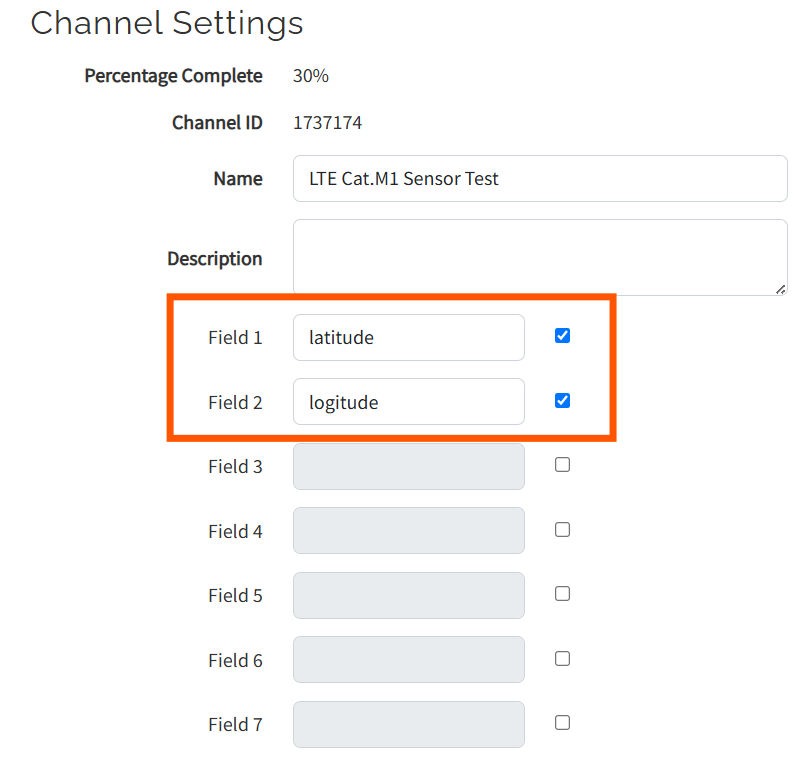Screen dimensions: 806x758
Task: Enable the Field 4 checkbox
Action: click(x=562, y=529)
